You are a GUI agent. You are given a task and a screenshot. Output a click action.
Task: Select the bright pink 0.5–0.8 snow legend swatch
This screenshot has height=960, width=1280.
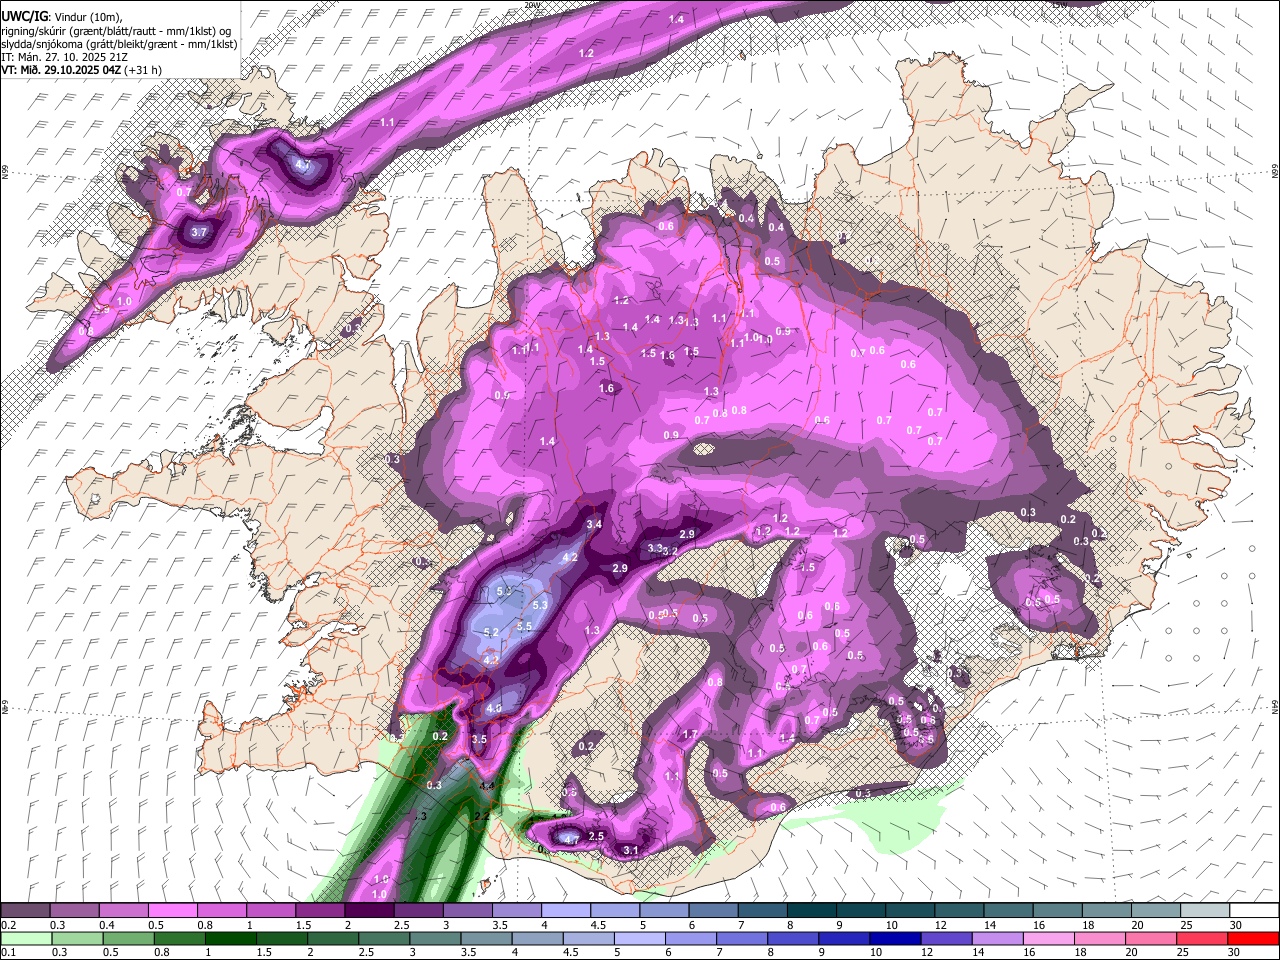point(172,911)
